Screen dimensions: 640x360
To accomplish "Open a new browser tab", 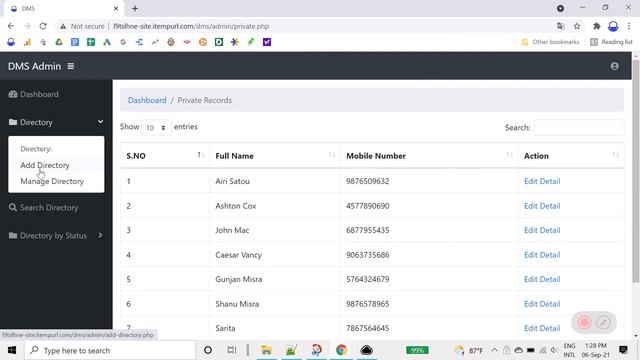I will (x=135, y=8).
